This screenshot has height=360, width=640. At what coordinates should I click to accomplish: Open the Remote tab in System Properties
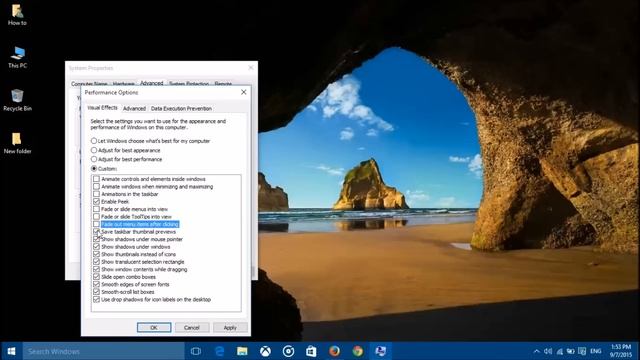[223, 84]
